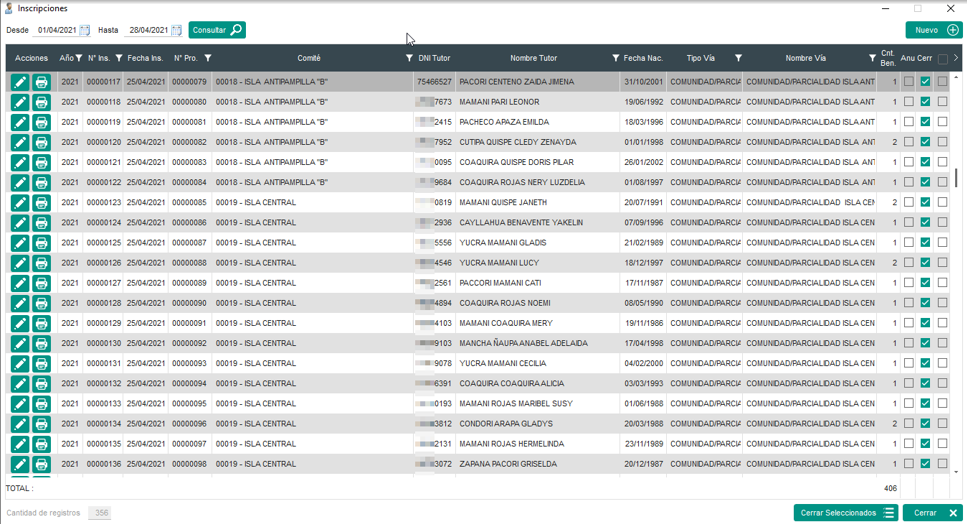Click the edit pencil for inscription 00000117
Image resolution: width=967 pixels, height=524 pixels.
(20, 82)
